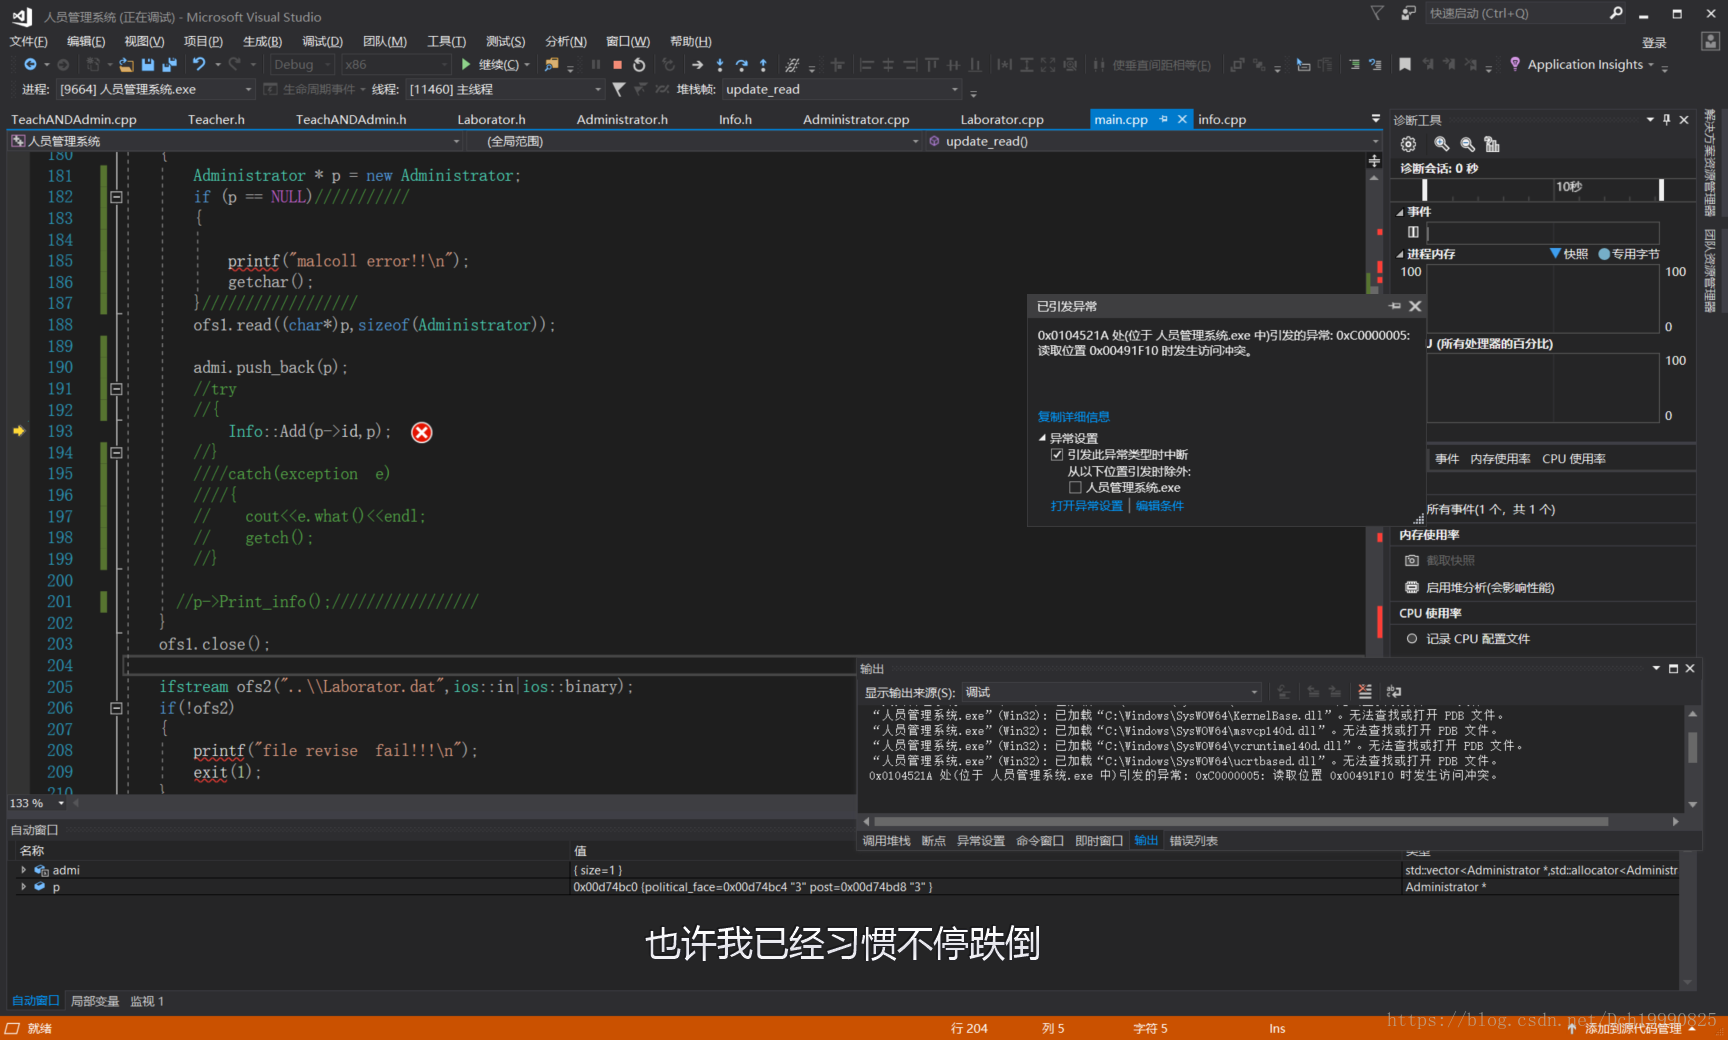This screenshot has width=1728, height=1040.
Task: Click the output panel horizontal scrollbar
Action: click(x=1240, y=821)
